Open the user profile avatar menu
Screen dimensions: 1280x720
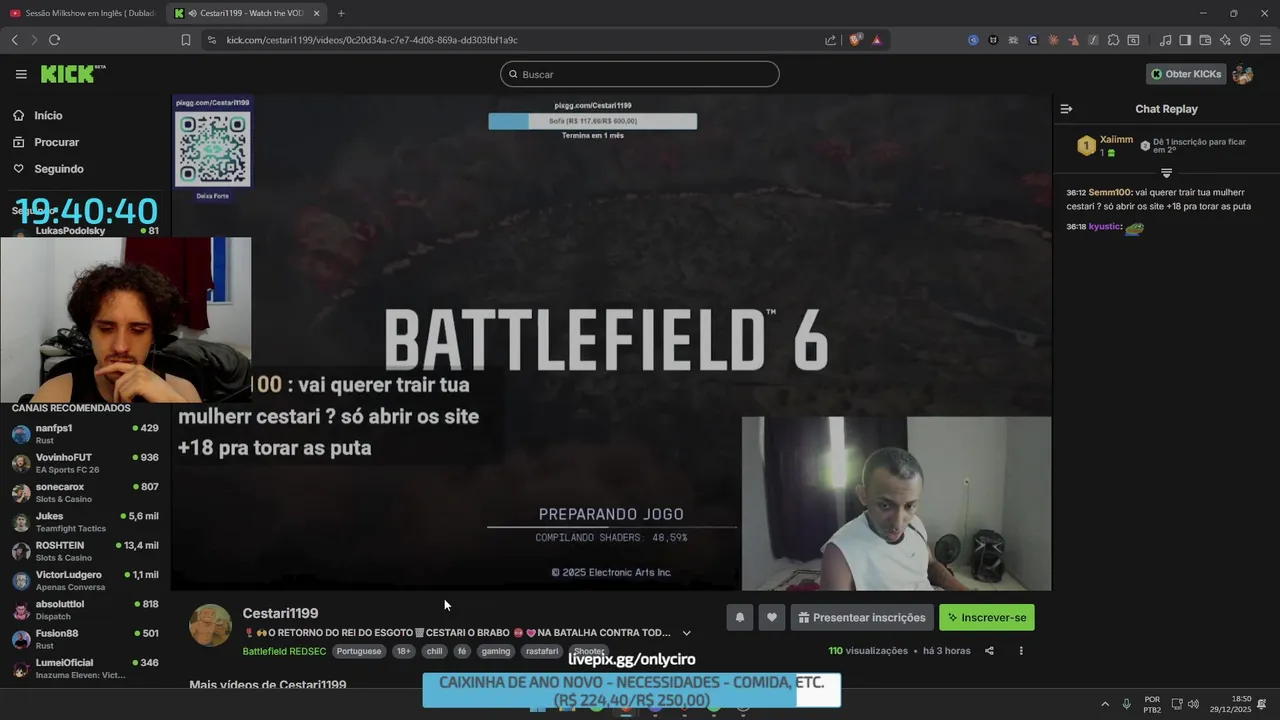point(1243,74)
